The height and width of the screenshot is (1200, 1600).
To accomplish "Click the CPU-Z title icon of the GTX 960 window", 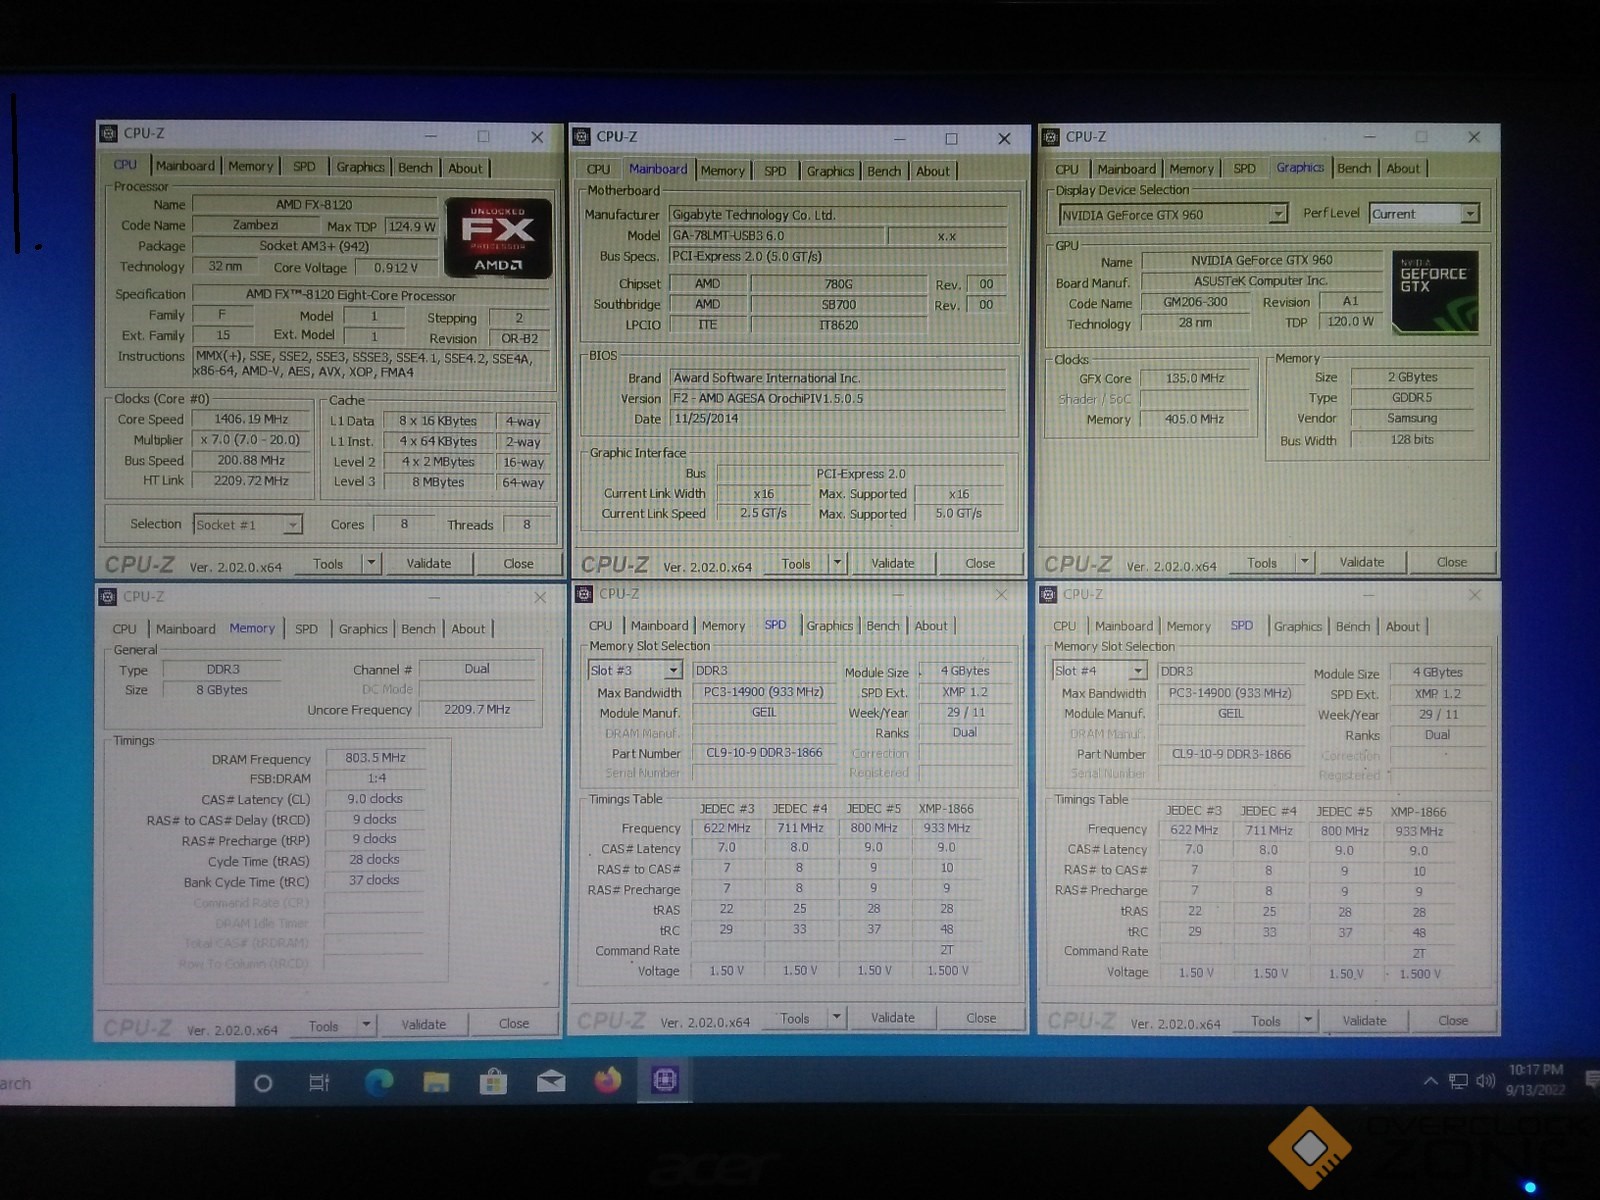I will point(1051,137).
